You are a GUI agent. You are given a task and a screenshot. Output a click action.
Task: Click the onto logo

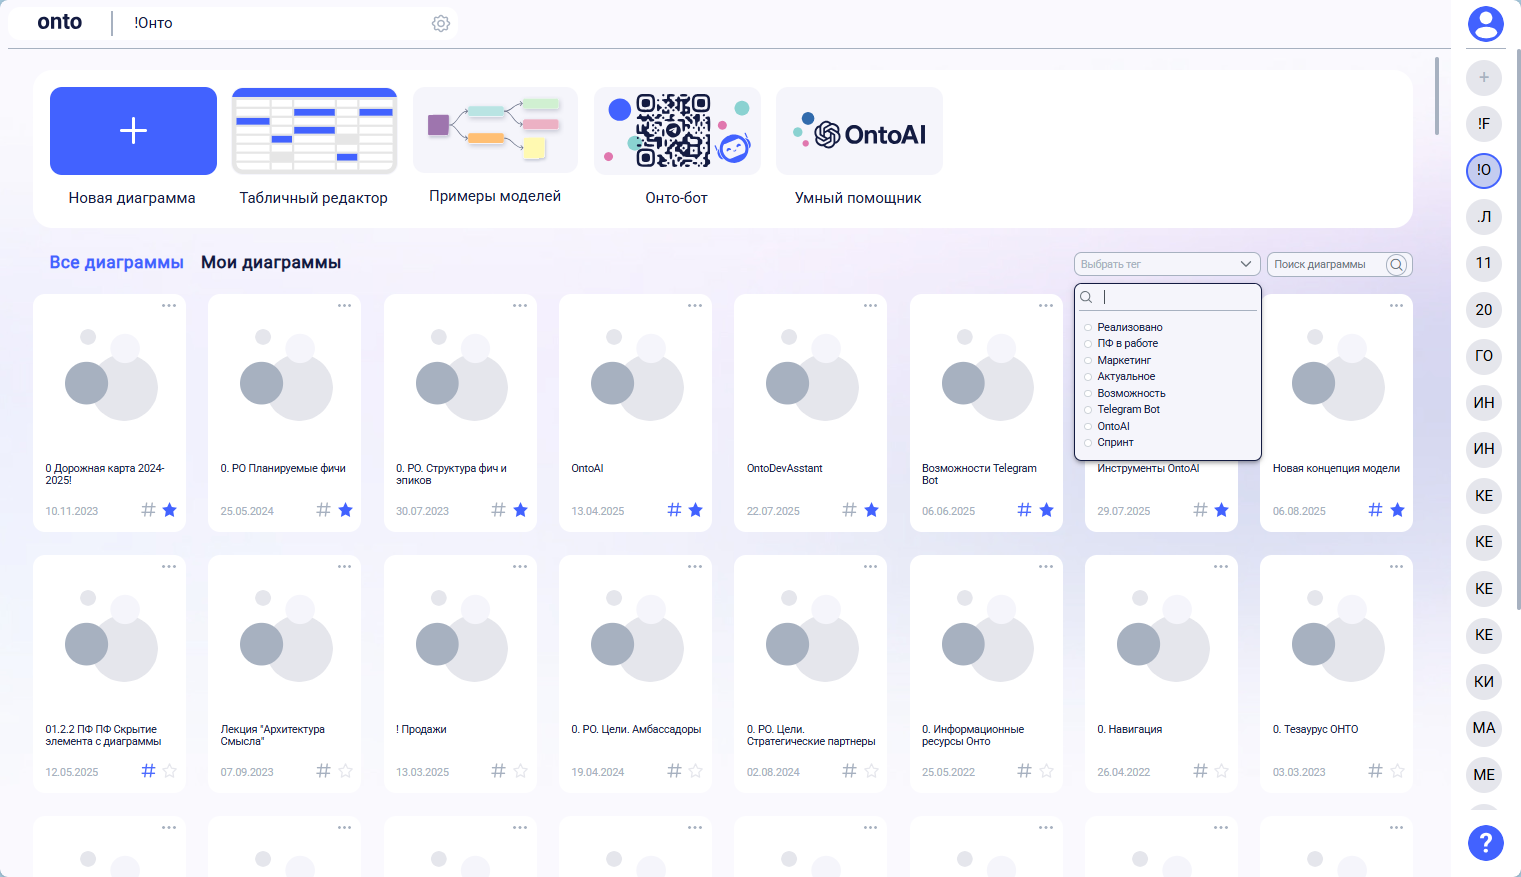coord(60,22)
